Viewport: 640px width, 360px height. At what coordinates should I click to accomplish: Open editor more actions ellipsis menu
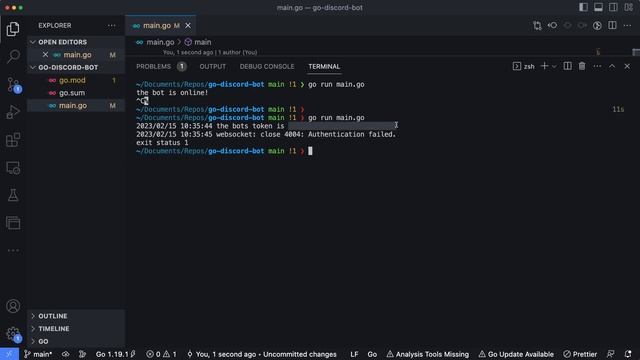tap(627, 25)
